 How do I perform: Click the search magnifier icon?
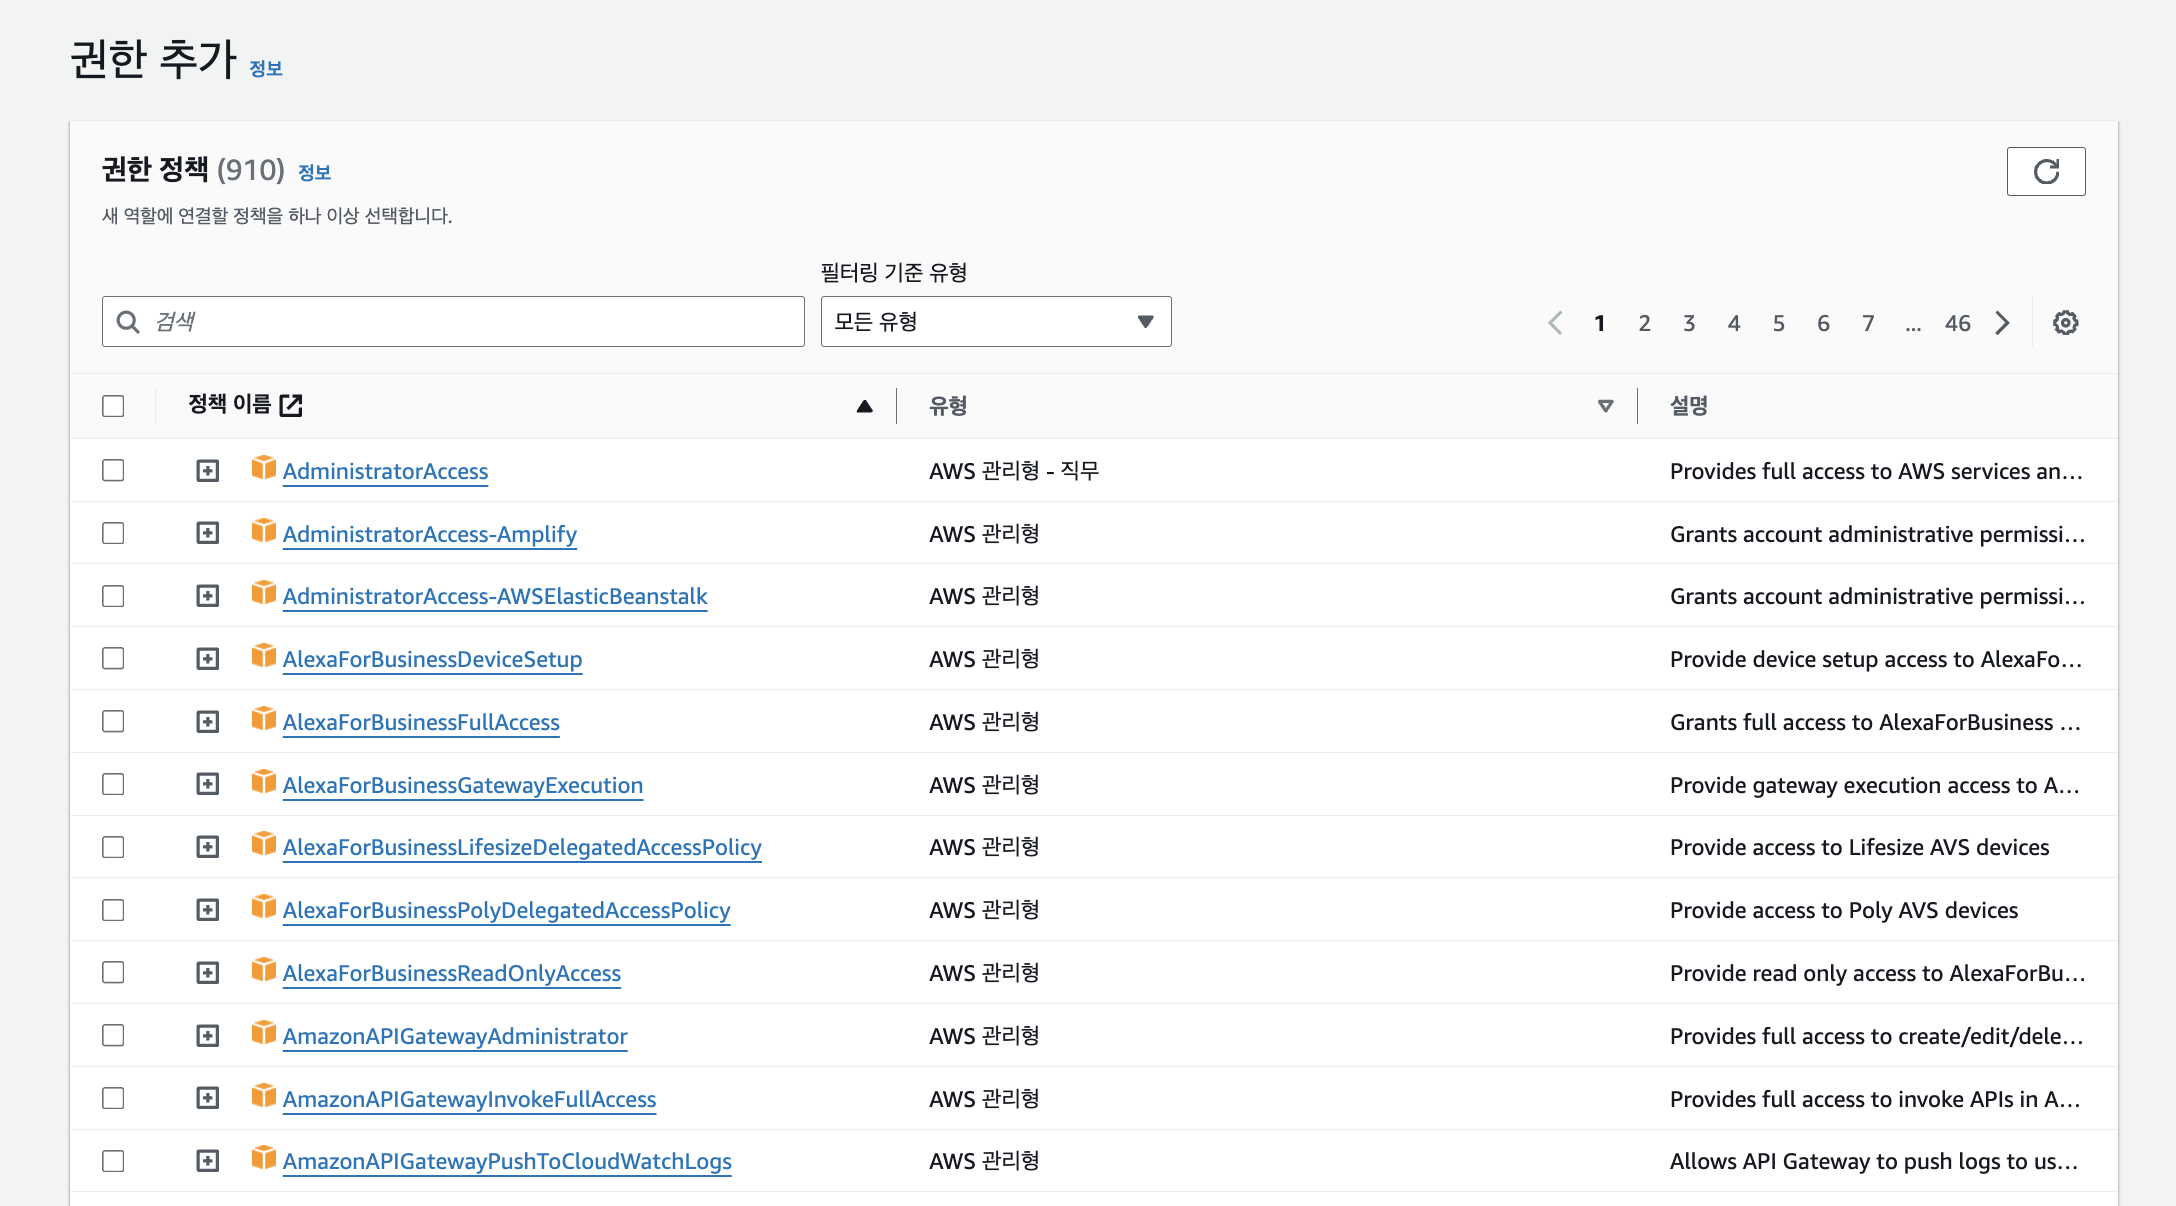coord(128,322)
